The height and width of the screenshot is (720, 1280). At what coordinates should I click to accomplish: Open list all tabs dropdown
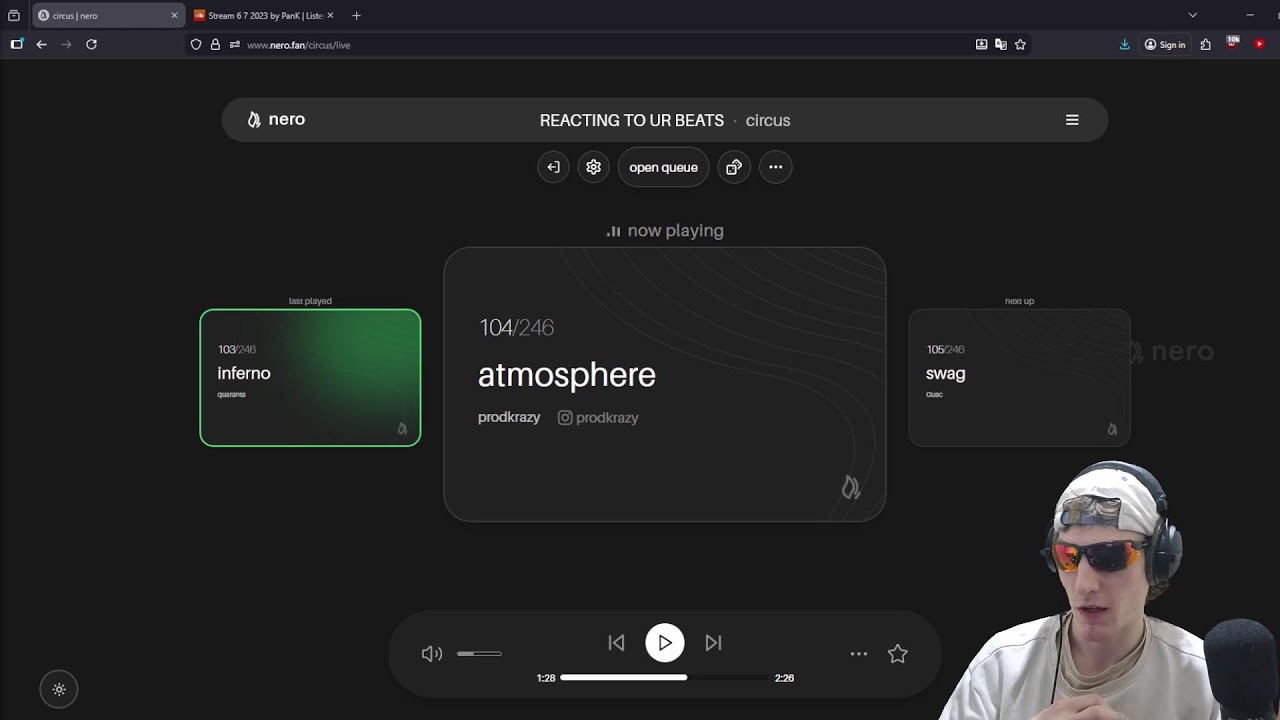coord(1192,15)
